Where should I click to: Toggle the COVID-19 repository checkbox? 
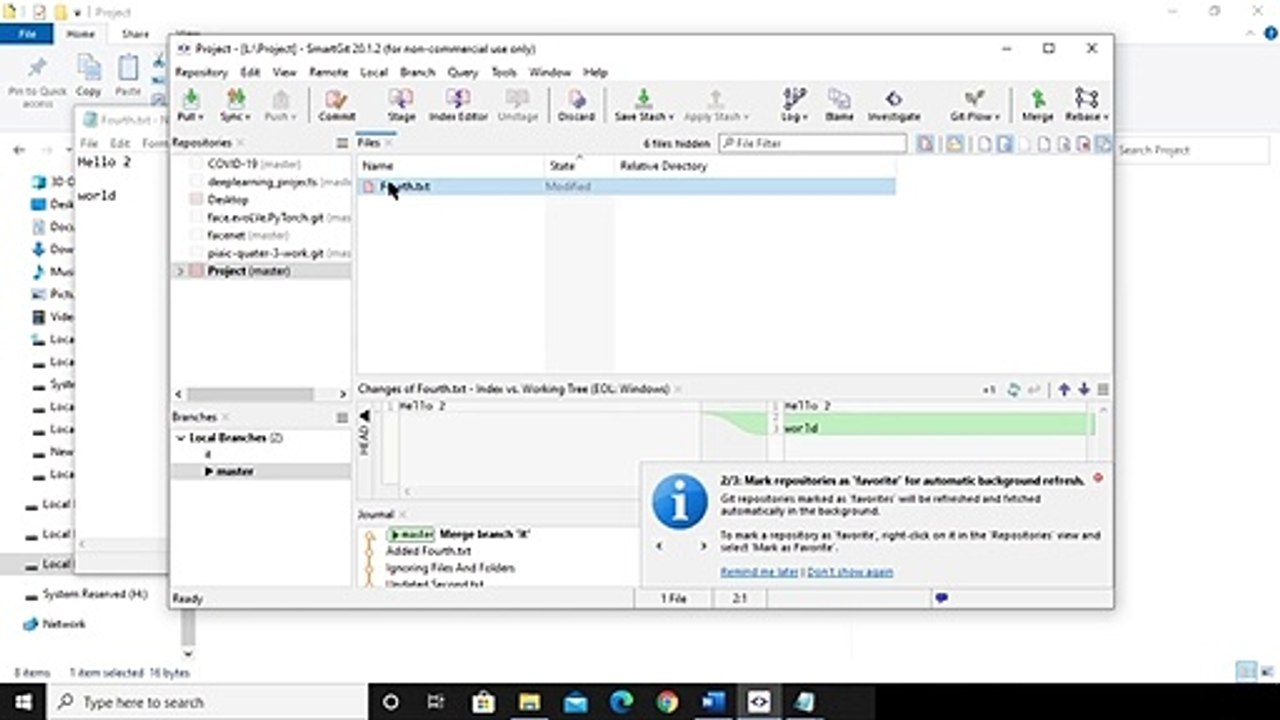pyautogui.click(x=197, y=164)
